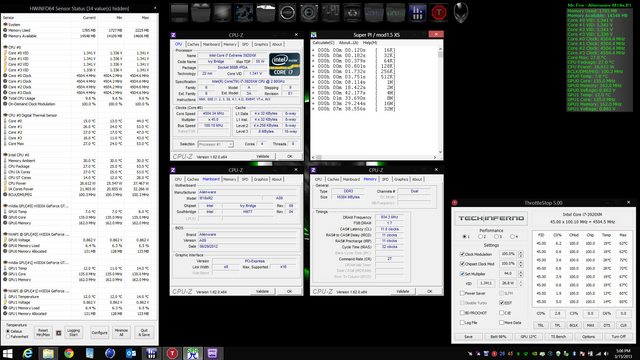Launch Google Chrome from the taskbar

click(69, 353)
